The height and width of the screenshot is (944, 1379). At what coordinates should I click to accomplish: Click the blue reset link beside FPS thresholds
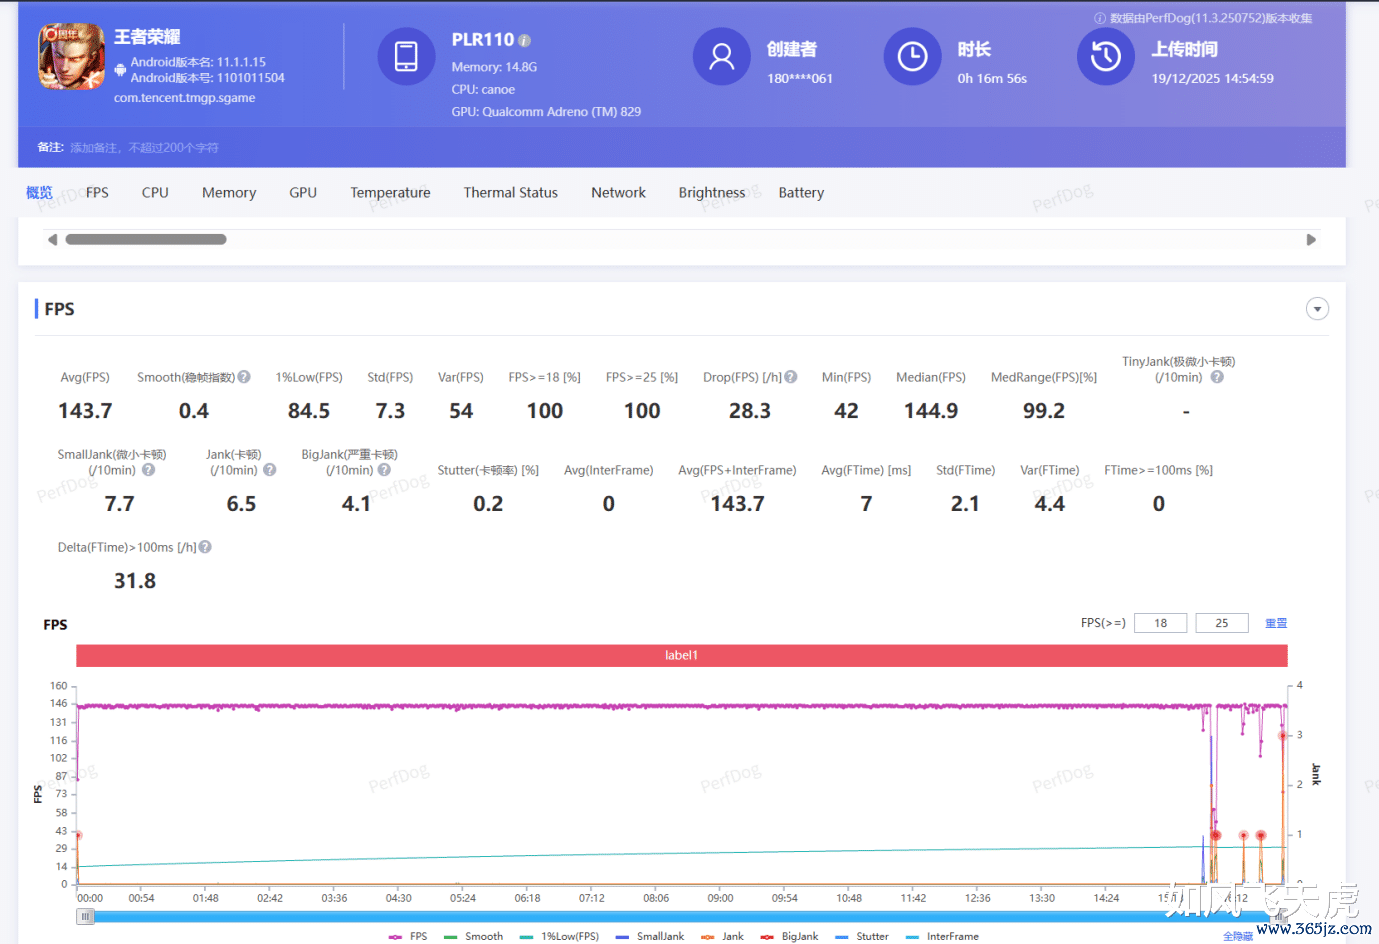pos(1276,623)
